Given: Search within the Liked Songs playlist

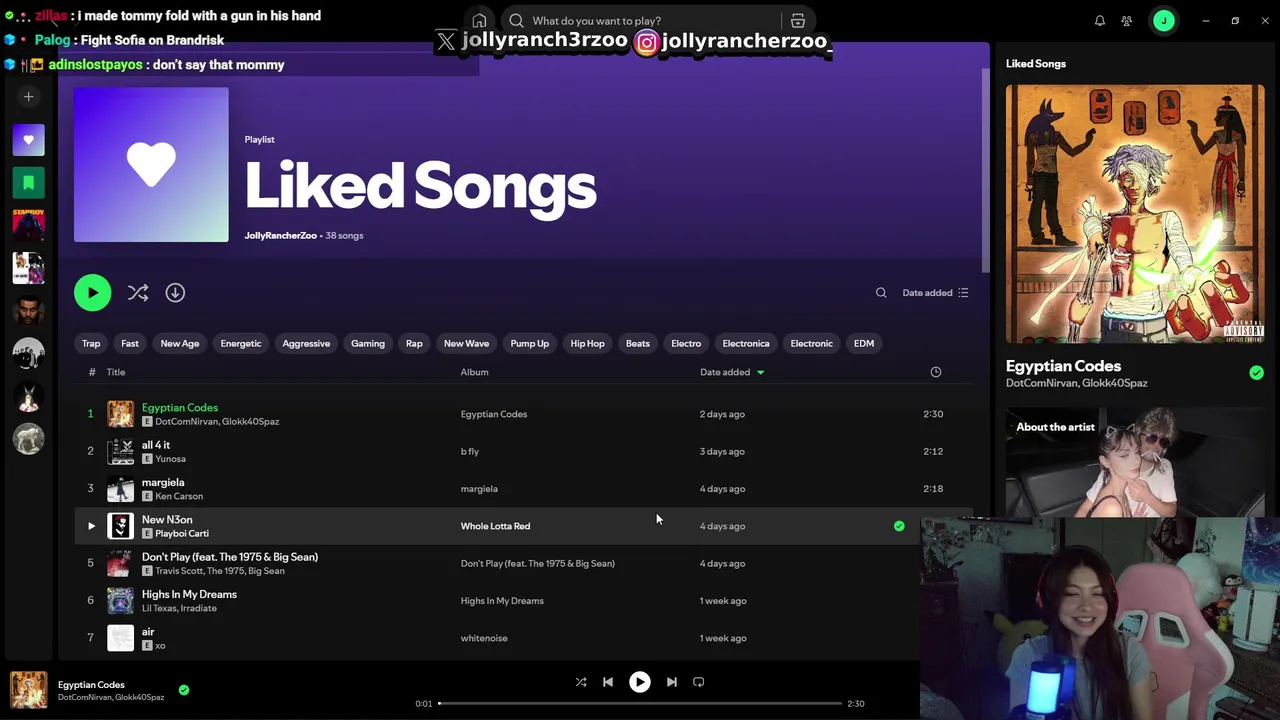Looking at the screenshot, I should 881,293.
